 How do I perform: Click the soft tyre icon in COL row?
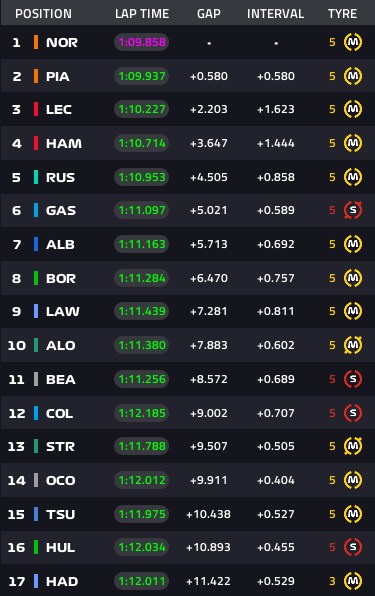[x=353, y=413]
